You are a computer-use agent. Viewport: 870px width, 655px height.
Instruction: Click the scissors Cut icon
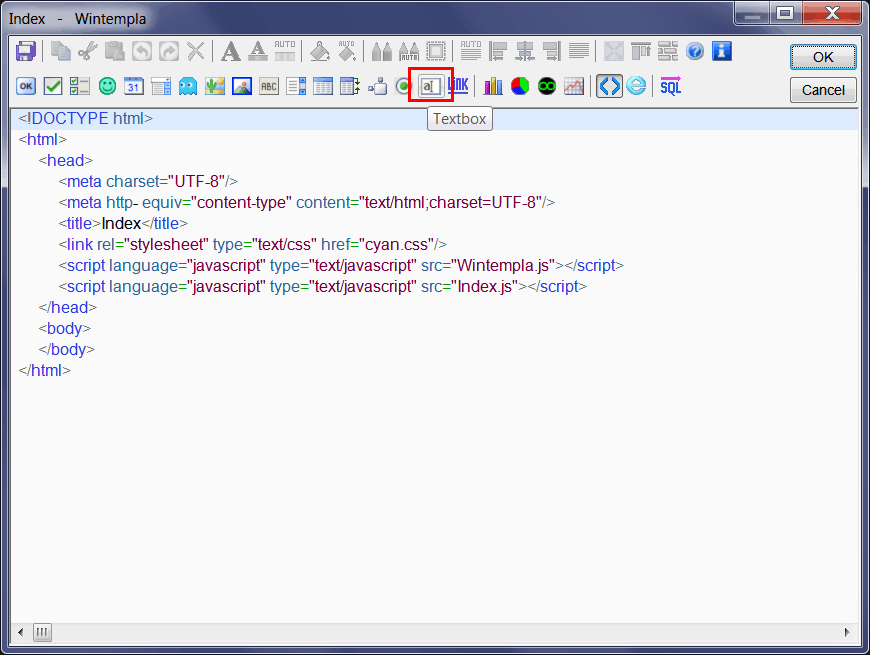point(88,52)
